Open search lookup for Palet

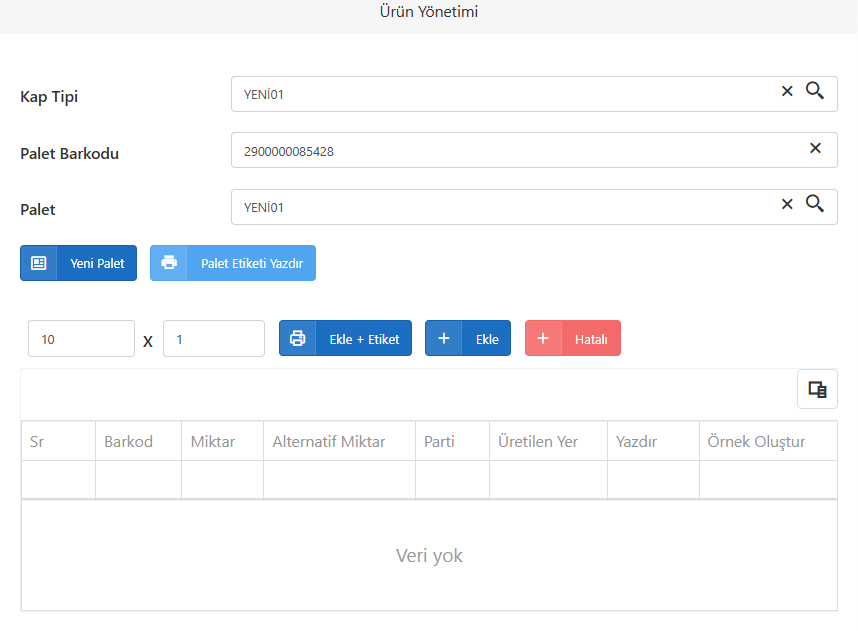pos(815,204)
